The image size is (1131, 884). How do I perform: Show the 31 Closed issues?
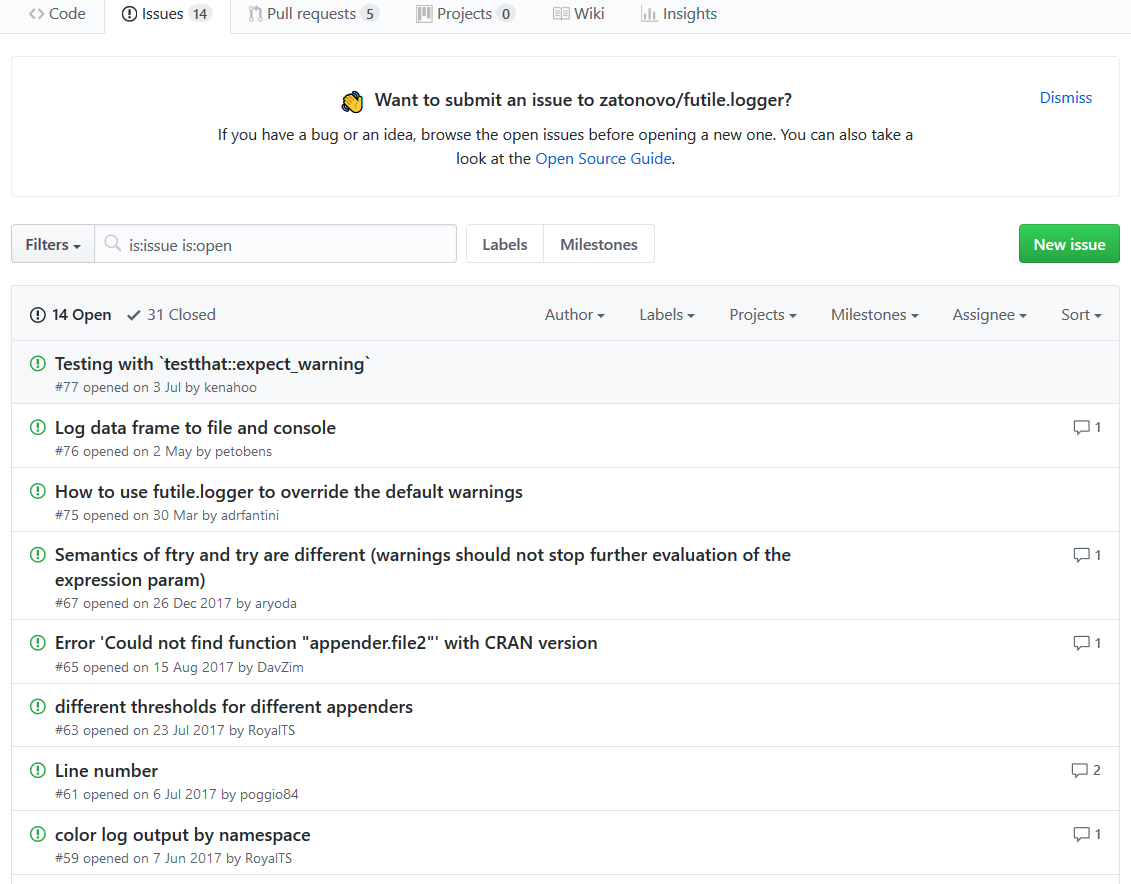pos(171,314)
